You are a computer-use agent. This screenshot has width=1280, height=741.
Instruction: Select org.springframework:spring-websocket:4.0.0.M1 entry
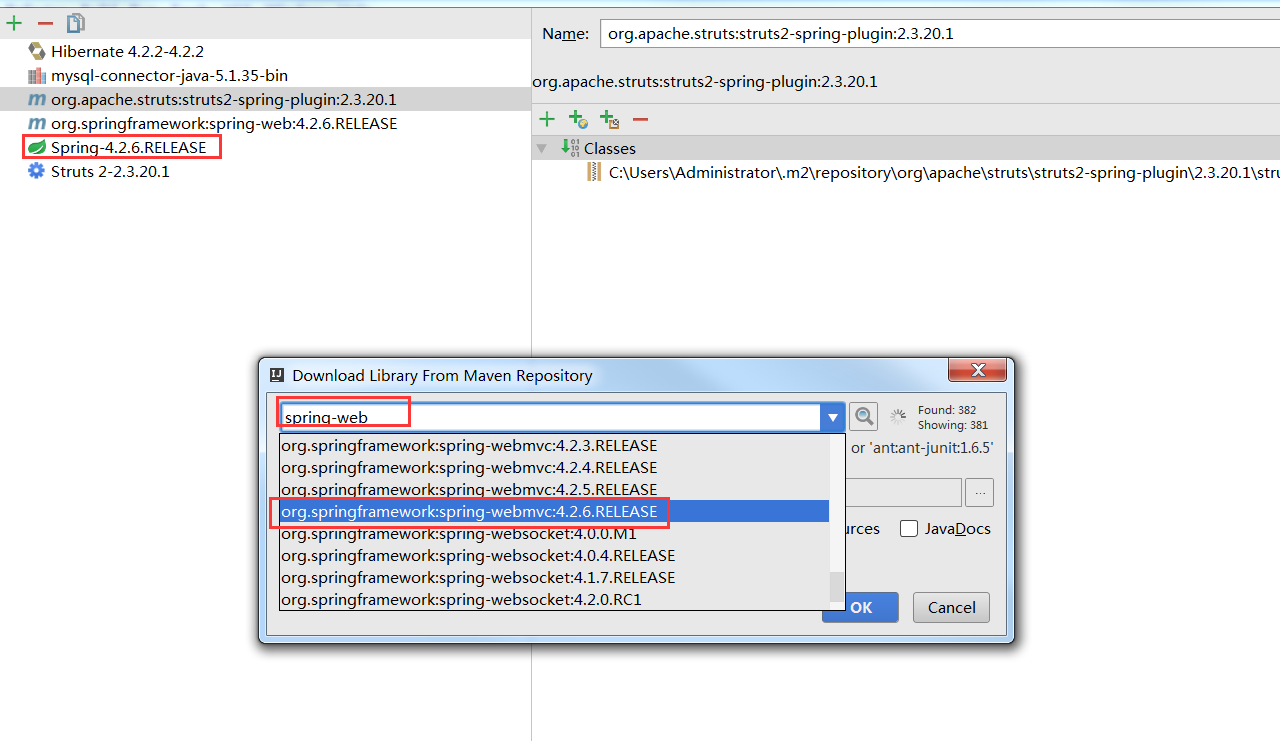tap(555, 533)
